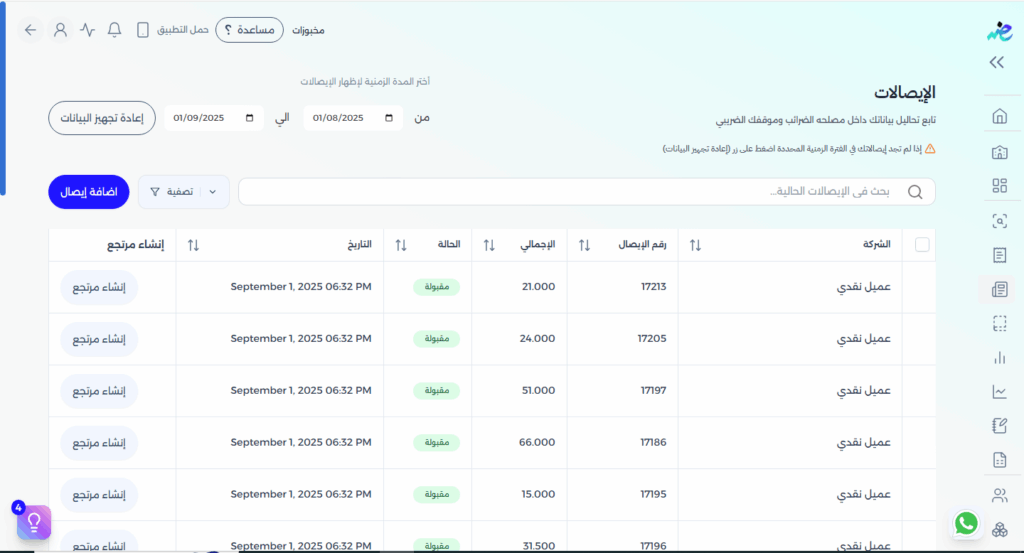1024x553 pixels.
Task: Click the lightbulb tips icon
Action: coord(33,522)
